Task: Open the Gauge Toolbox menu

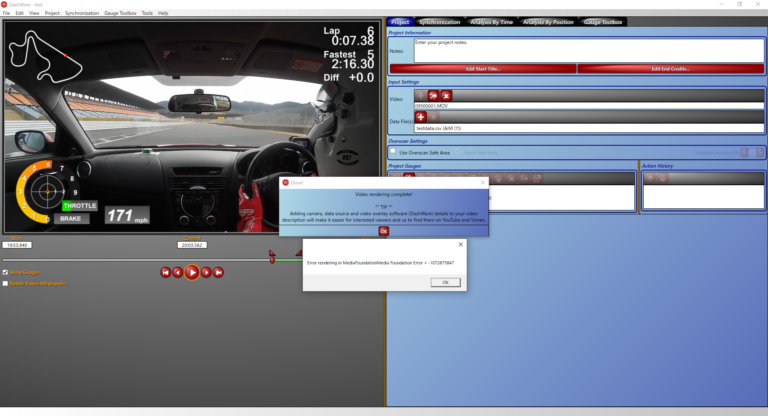Action: 119,13
